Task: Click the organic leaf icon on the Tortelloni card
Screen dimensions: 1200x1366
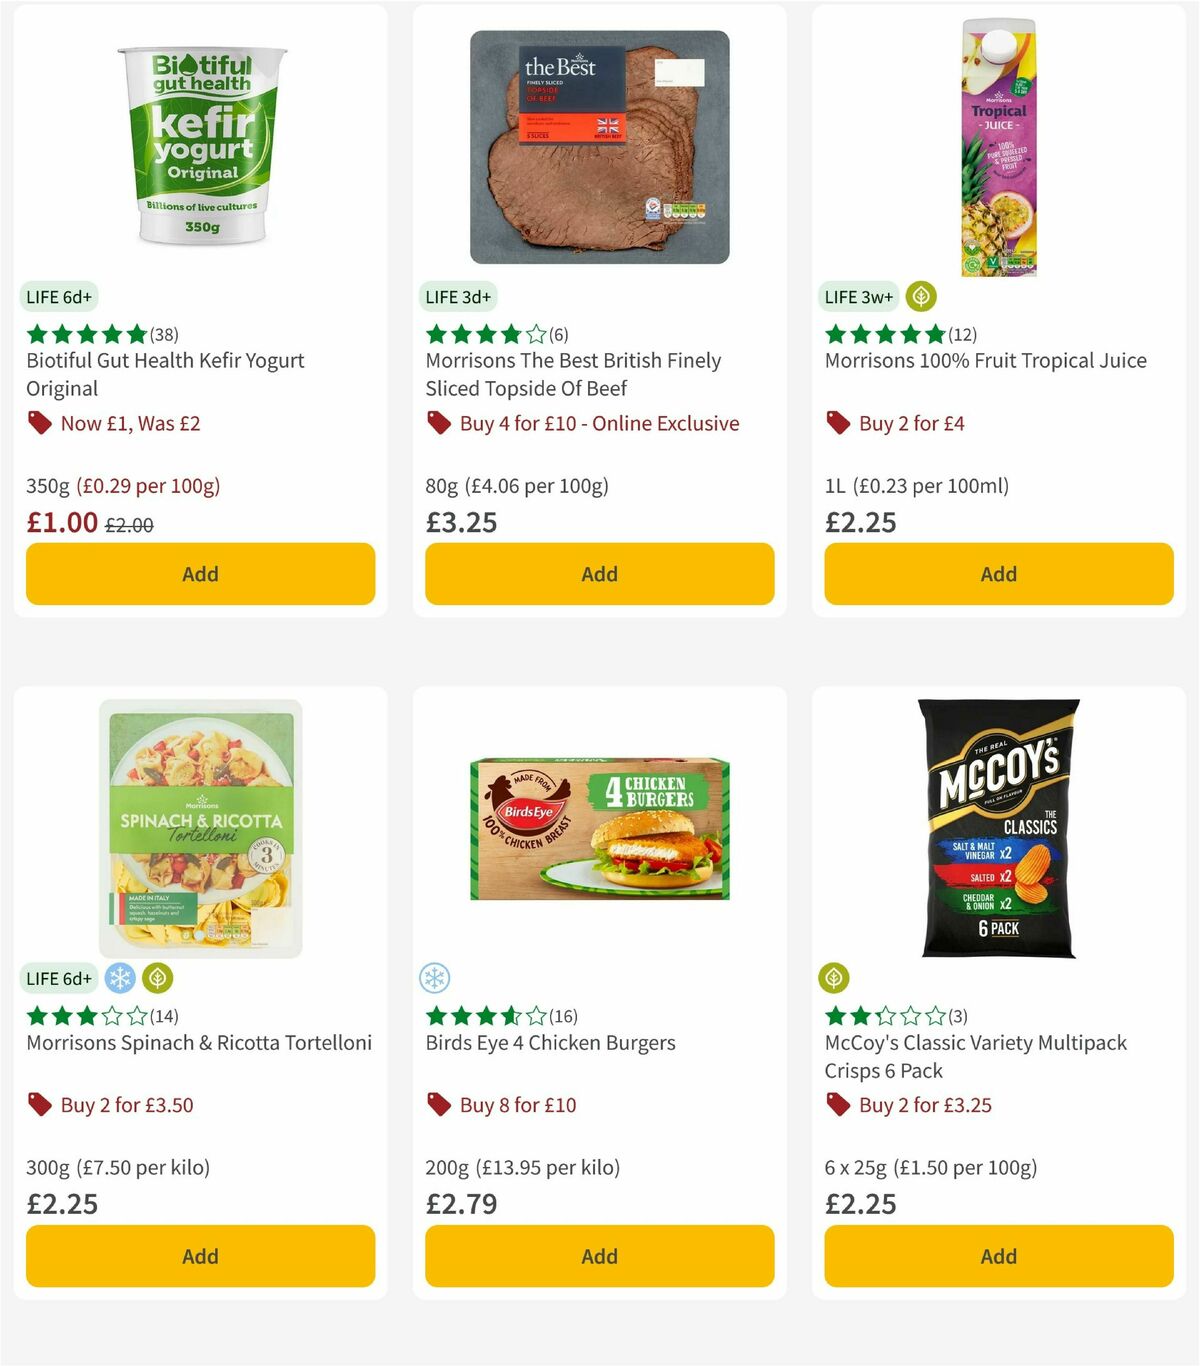Action: [x=157, y=978]
